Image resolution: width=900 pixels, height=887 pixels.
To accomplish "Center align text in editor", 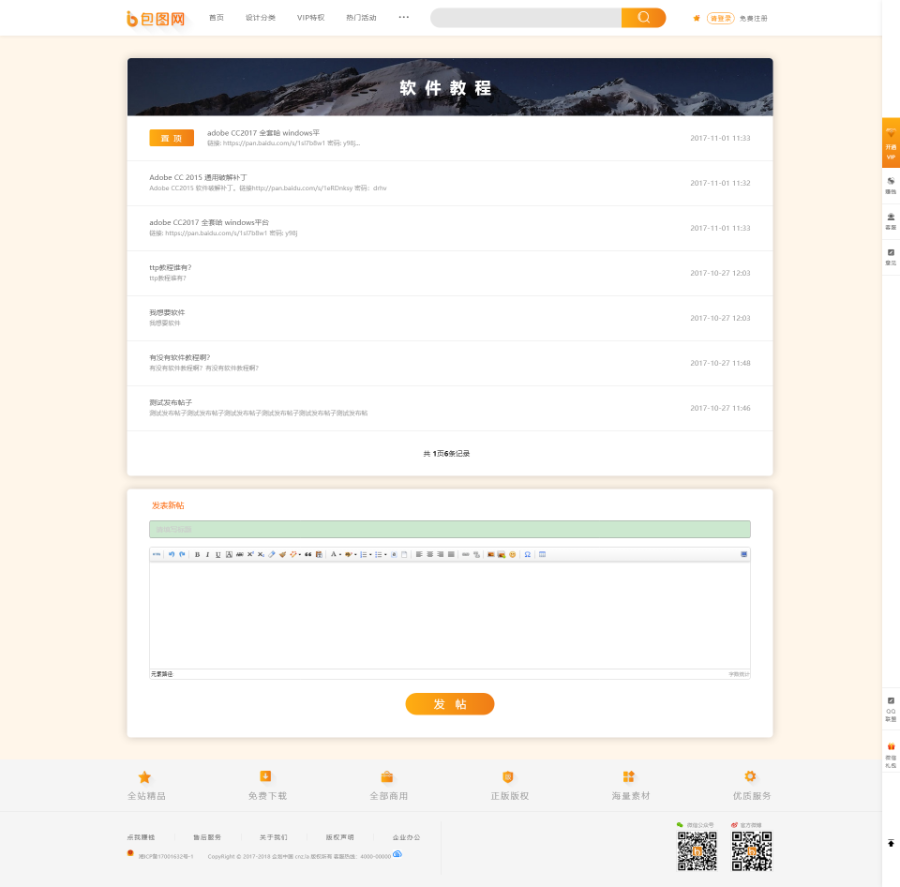I will coord(430,555).
